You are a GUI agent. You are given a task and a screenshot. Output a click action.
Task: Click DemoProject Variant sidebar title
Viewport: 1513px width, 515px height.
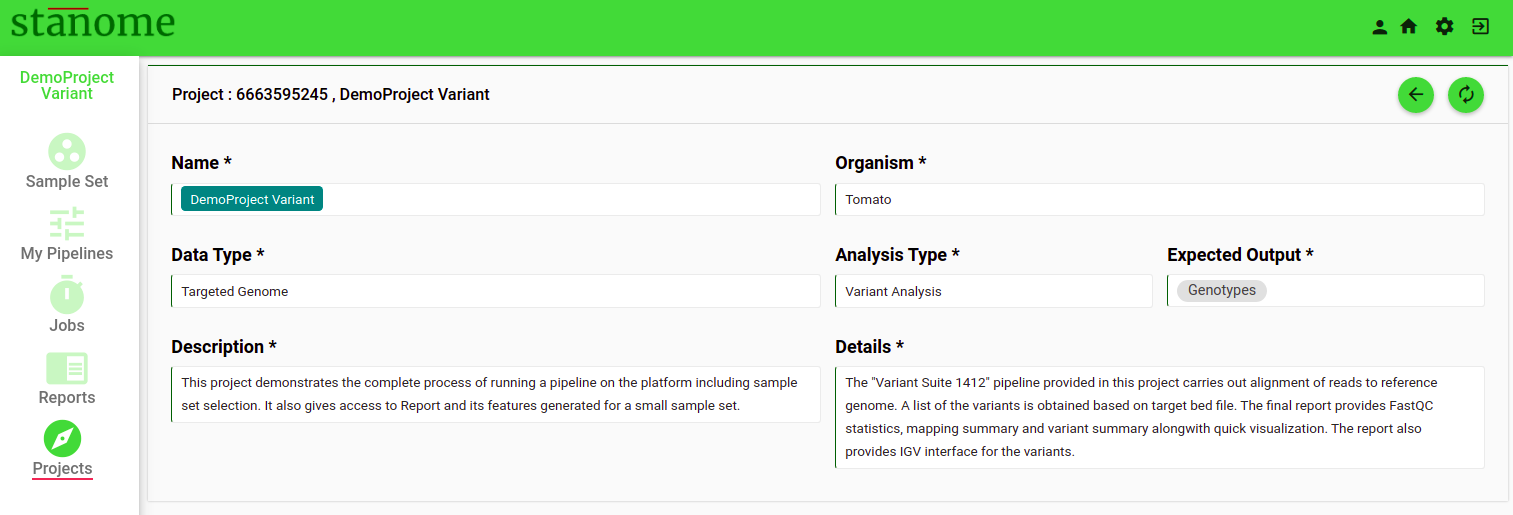coord(67,85)
